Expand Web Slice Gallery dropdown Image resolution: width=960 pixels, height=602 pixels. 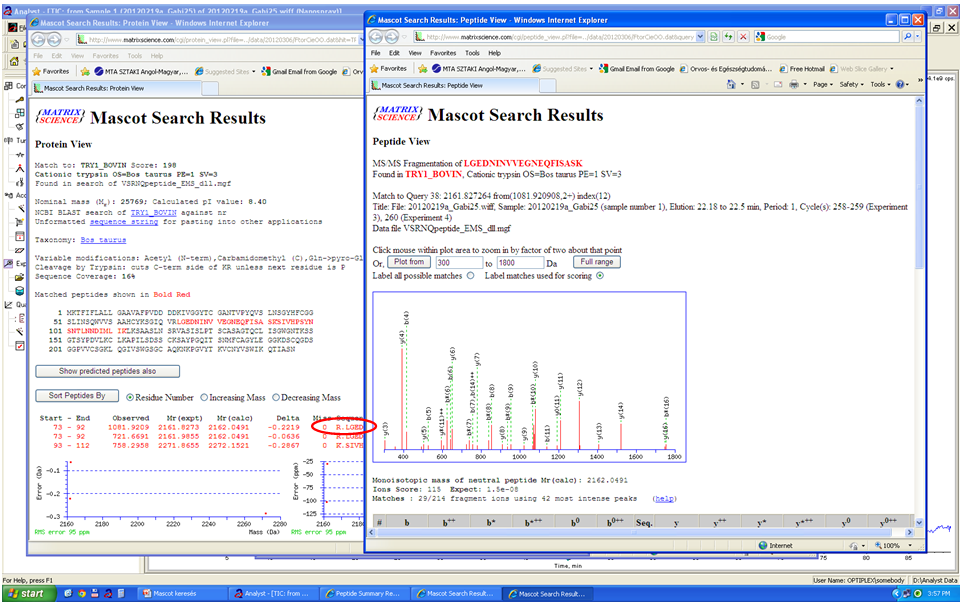[891, 69]
